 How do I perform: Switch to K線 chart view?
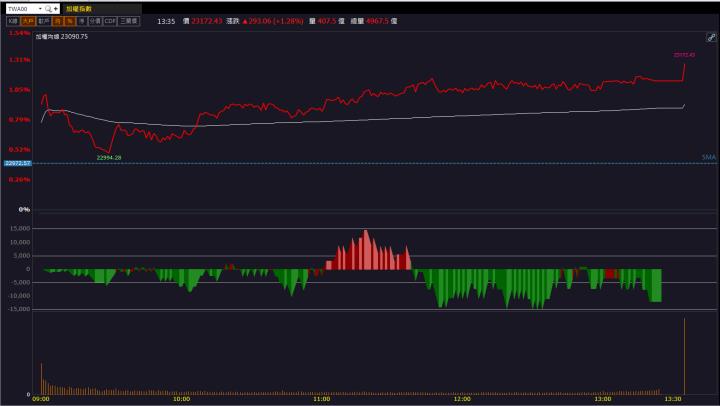pyautogui.click(x=13, y=20)
